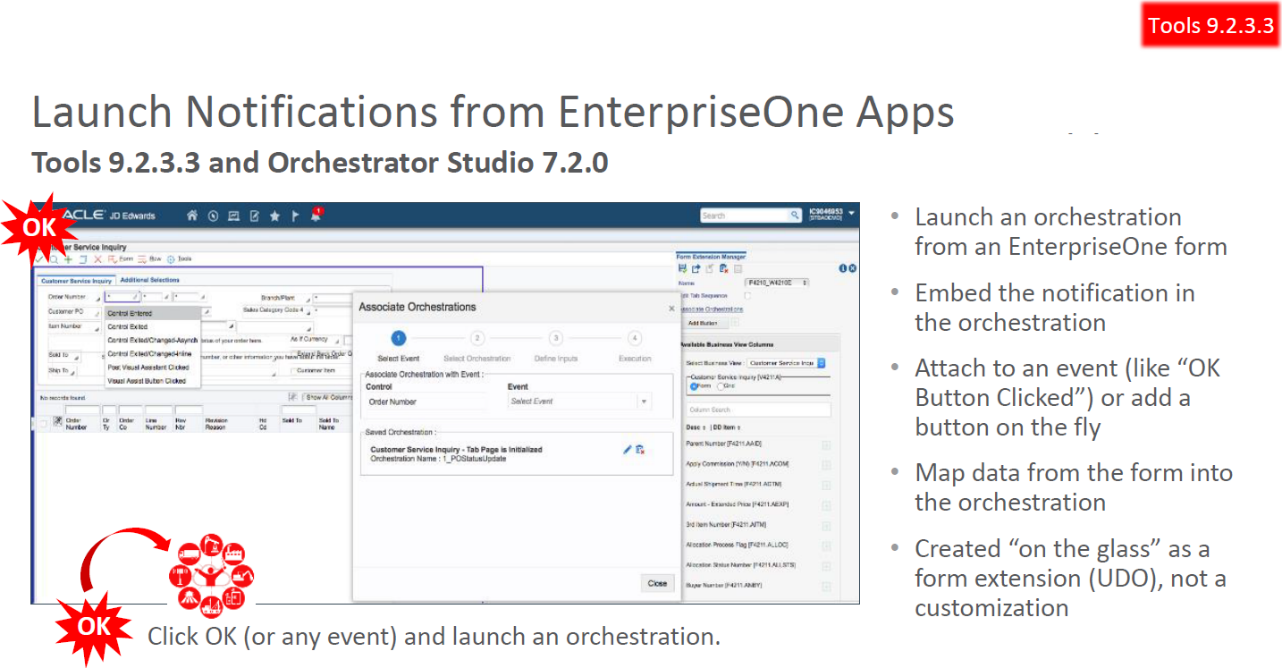
Task: Delete the saved orchestration 1_POStatusUpdate
Action: coord(640,450)
